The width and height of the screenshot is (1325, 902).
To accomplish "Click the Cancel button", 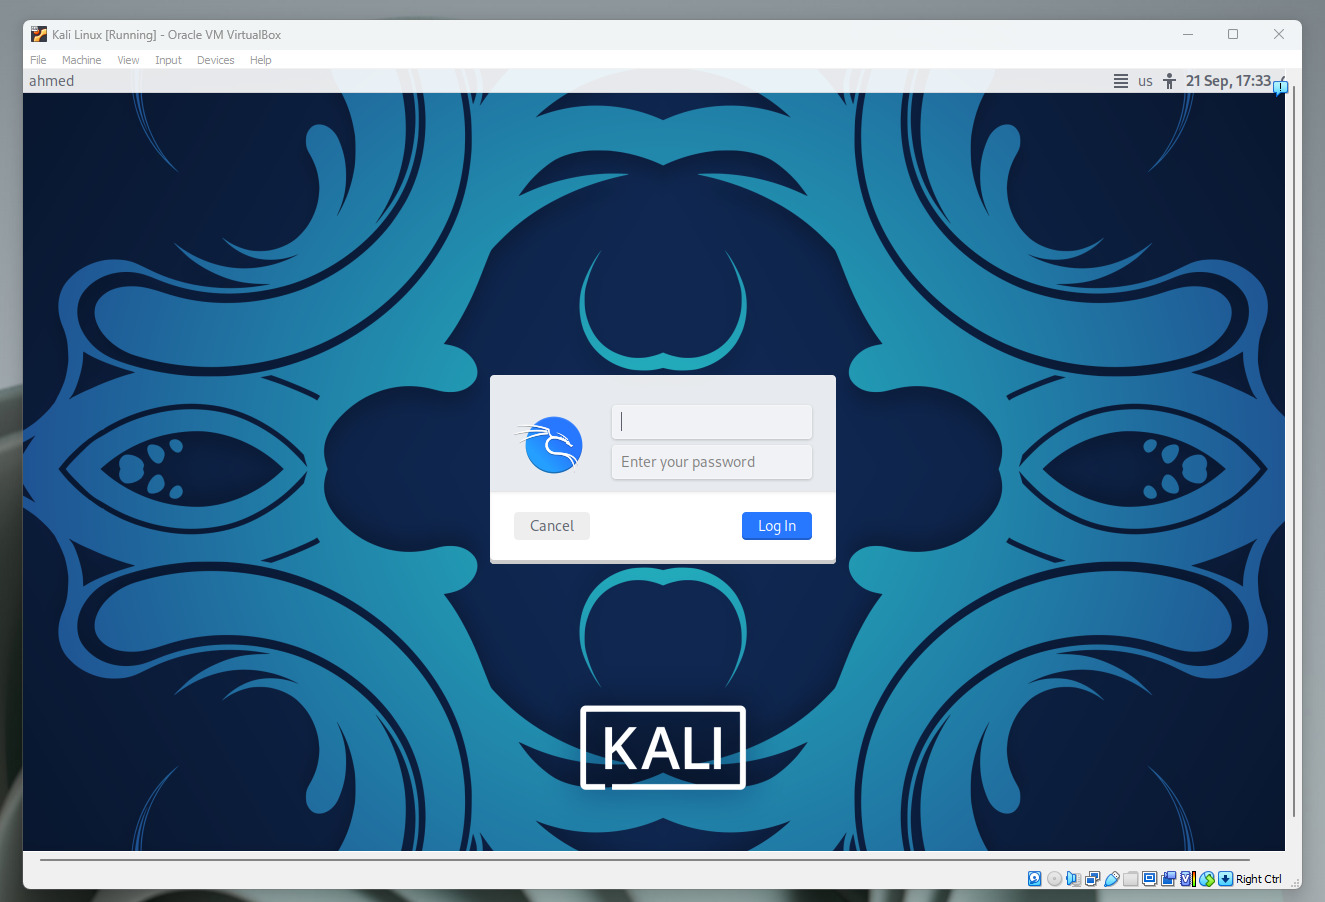I will tap(552, 526).
